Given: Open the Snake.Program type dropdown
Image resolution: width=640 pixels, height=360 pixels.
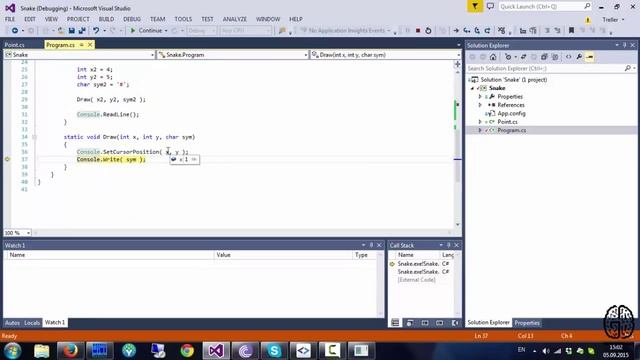Looking at the screenshot, I should point(306,55).
